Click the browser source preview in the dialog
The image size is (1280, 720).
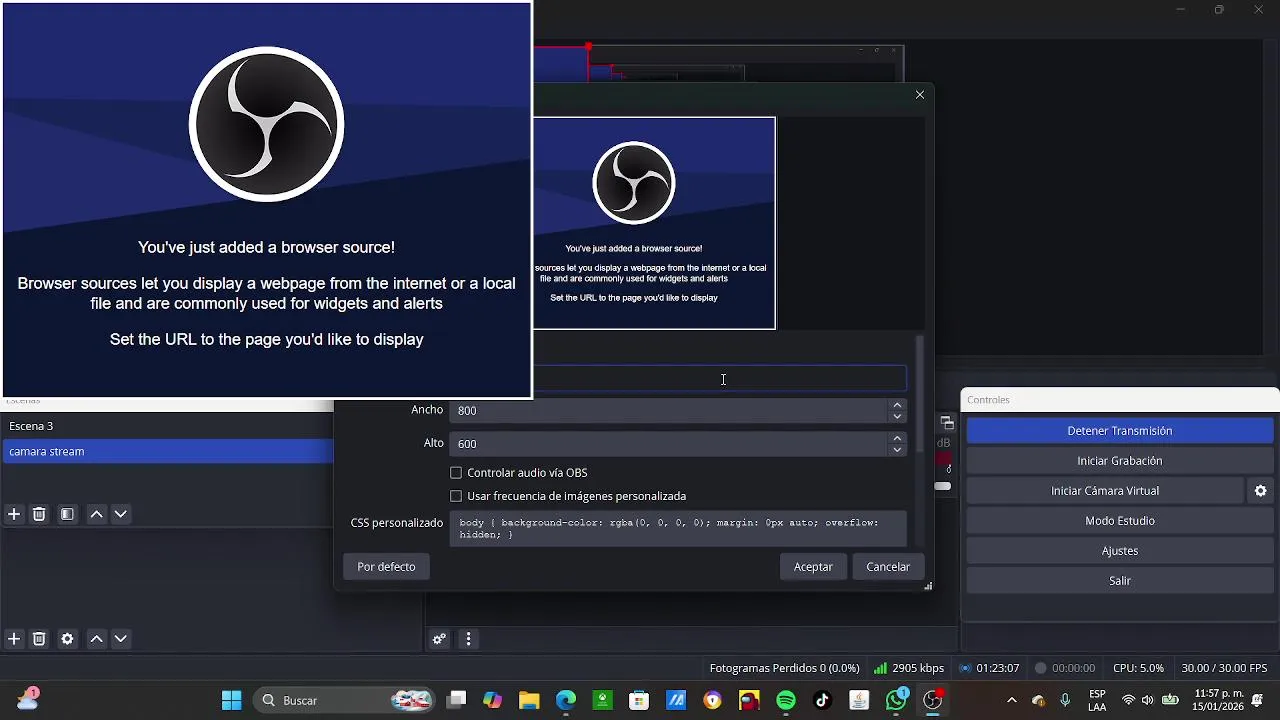(x=654, y=223)
